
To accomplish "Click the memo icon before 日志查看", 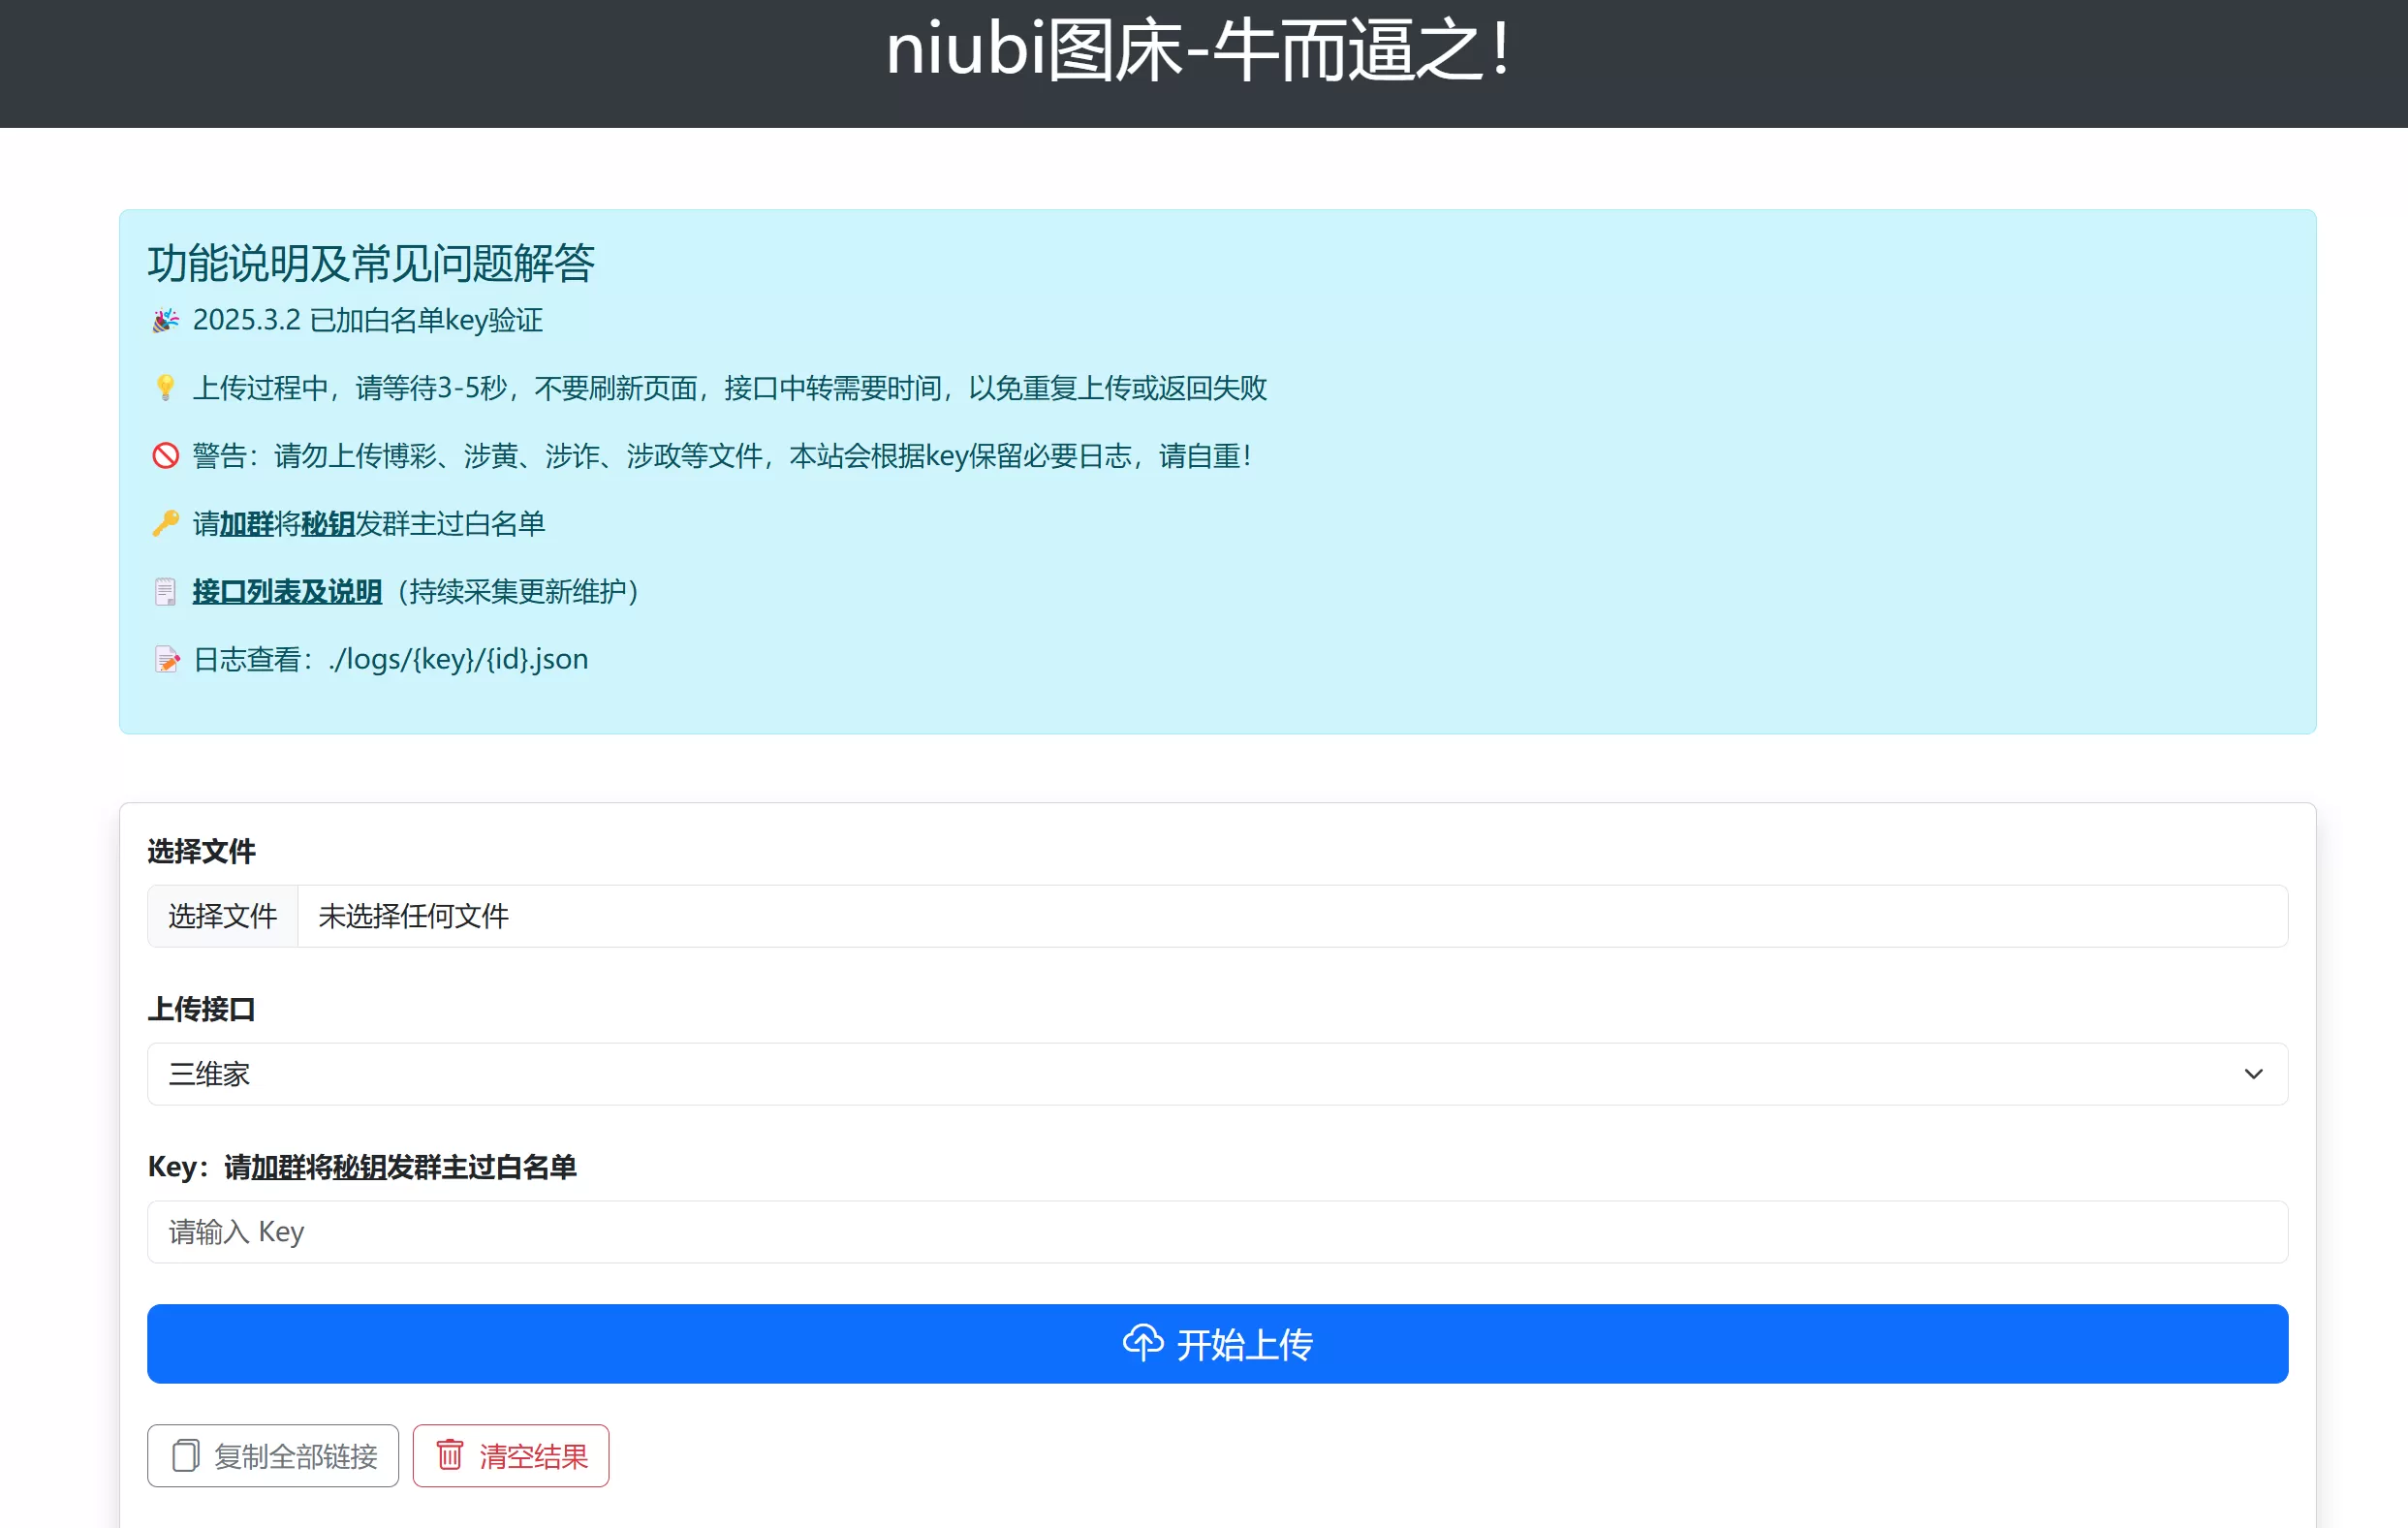I will 165,659.
